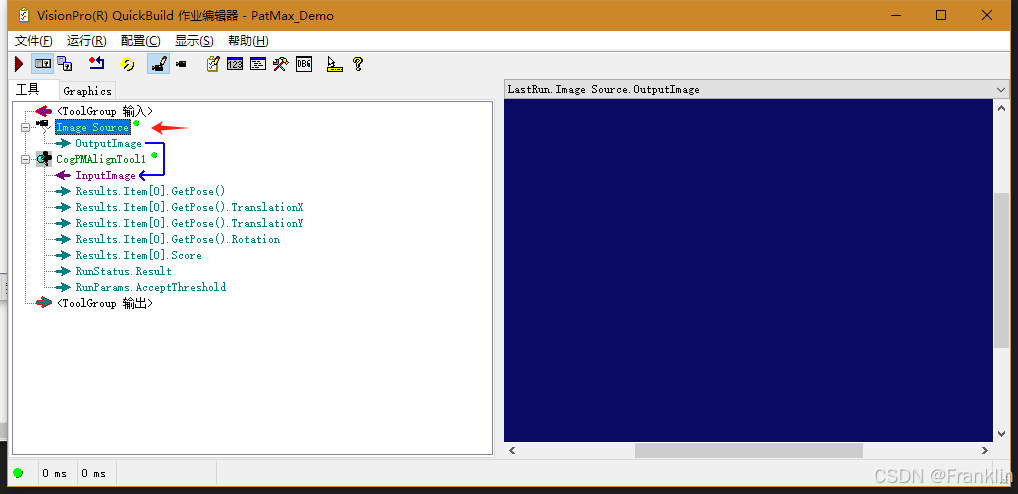The height and width of the screenshot is (494, 1018).
Task: Maximize the QuickBuild window
Action: point(941,15)
